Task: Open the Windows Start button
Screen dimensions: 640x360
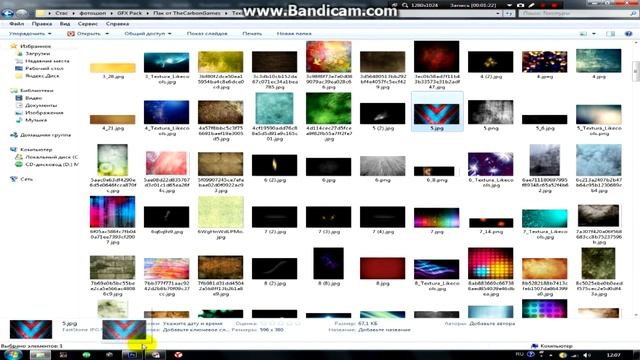Action: coord(12,355)
